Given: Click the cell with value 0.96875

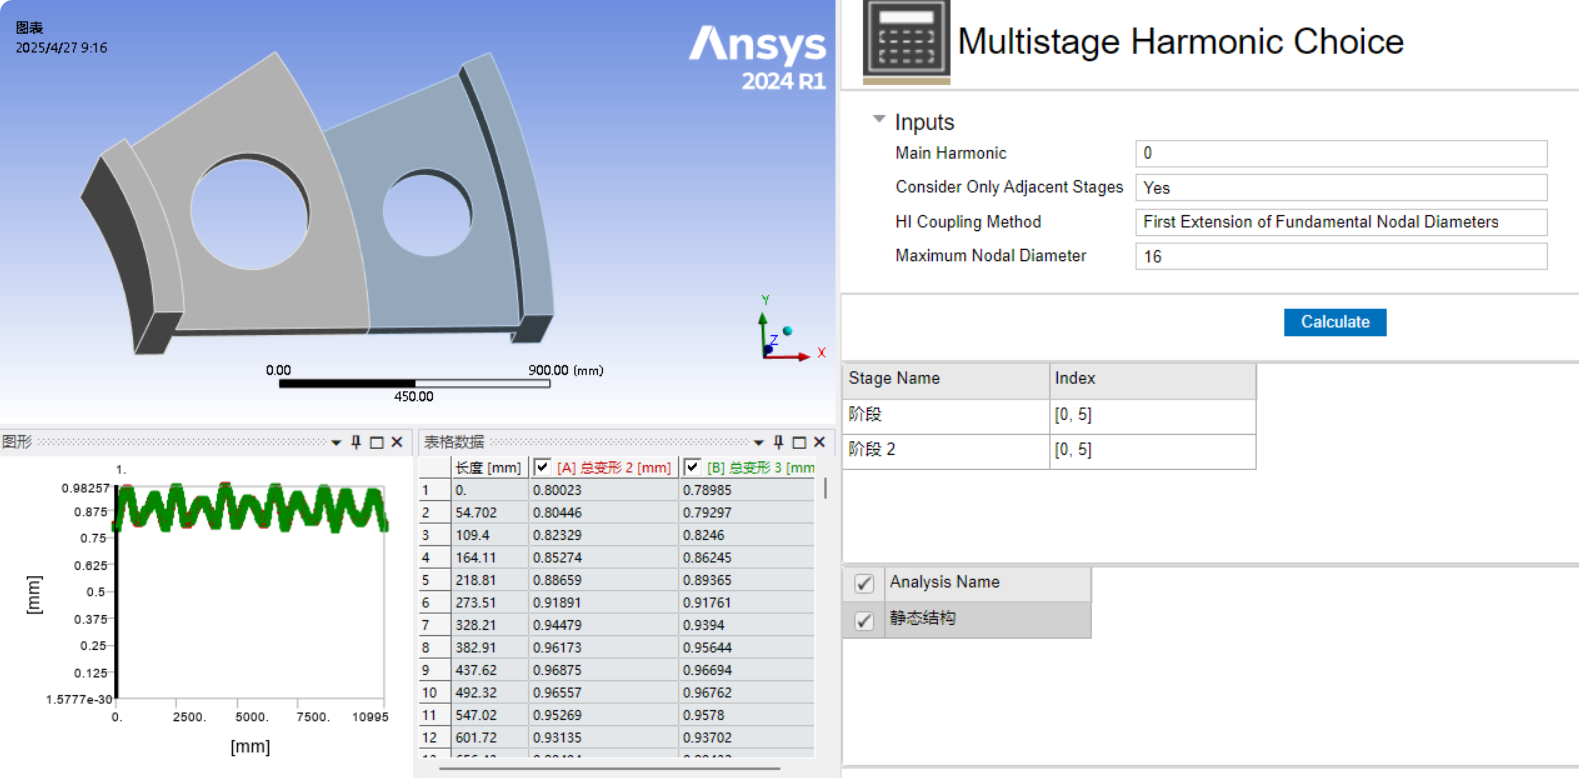Looking at the screenshot, I should coord(603,670).
